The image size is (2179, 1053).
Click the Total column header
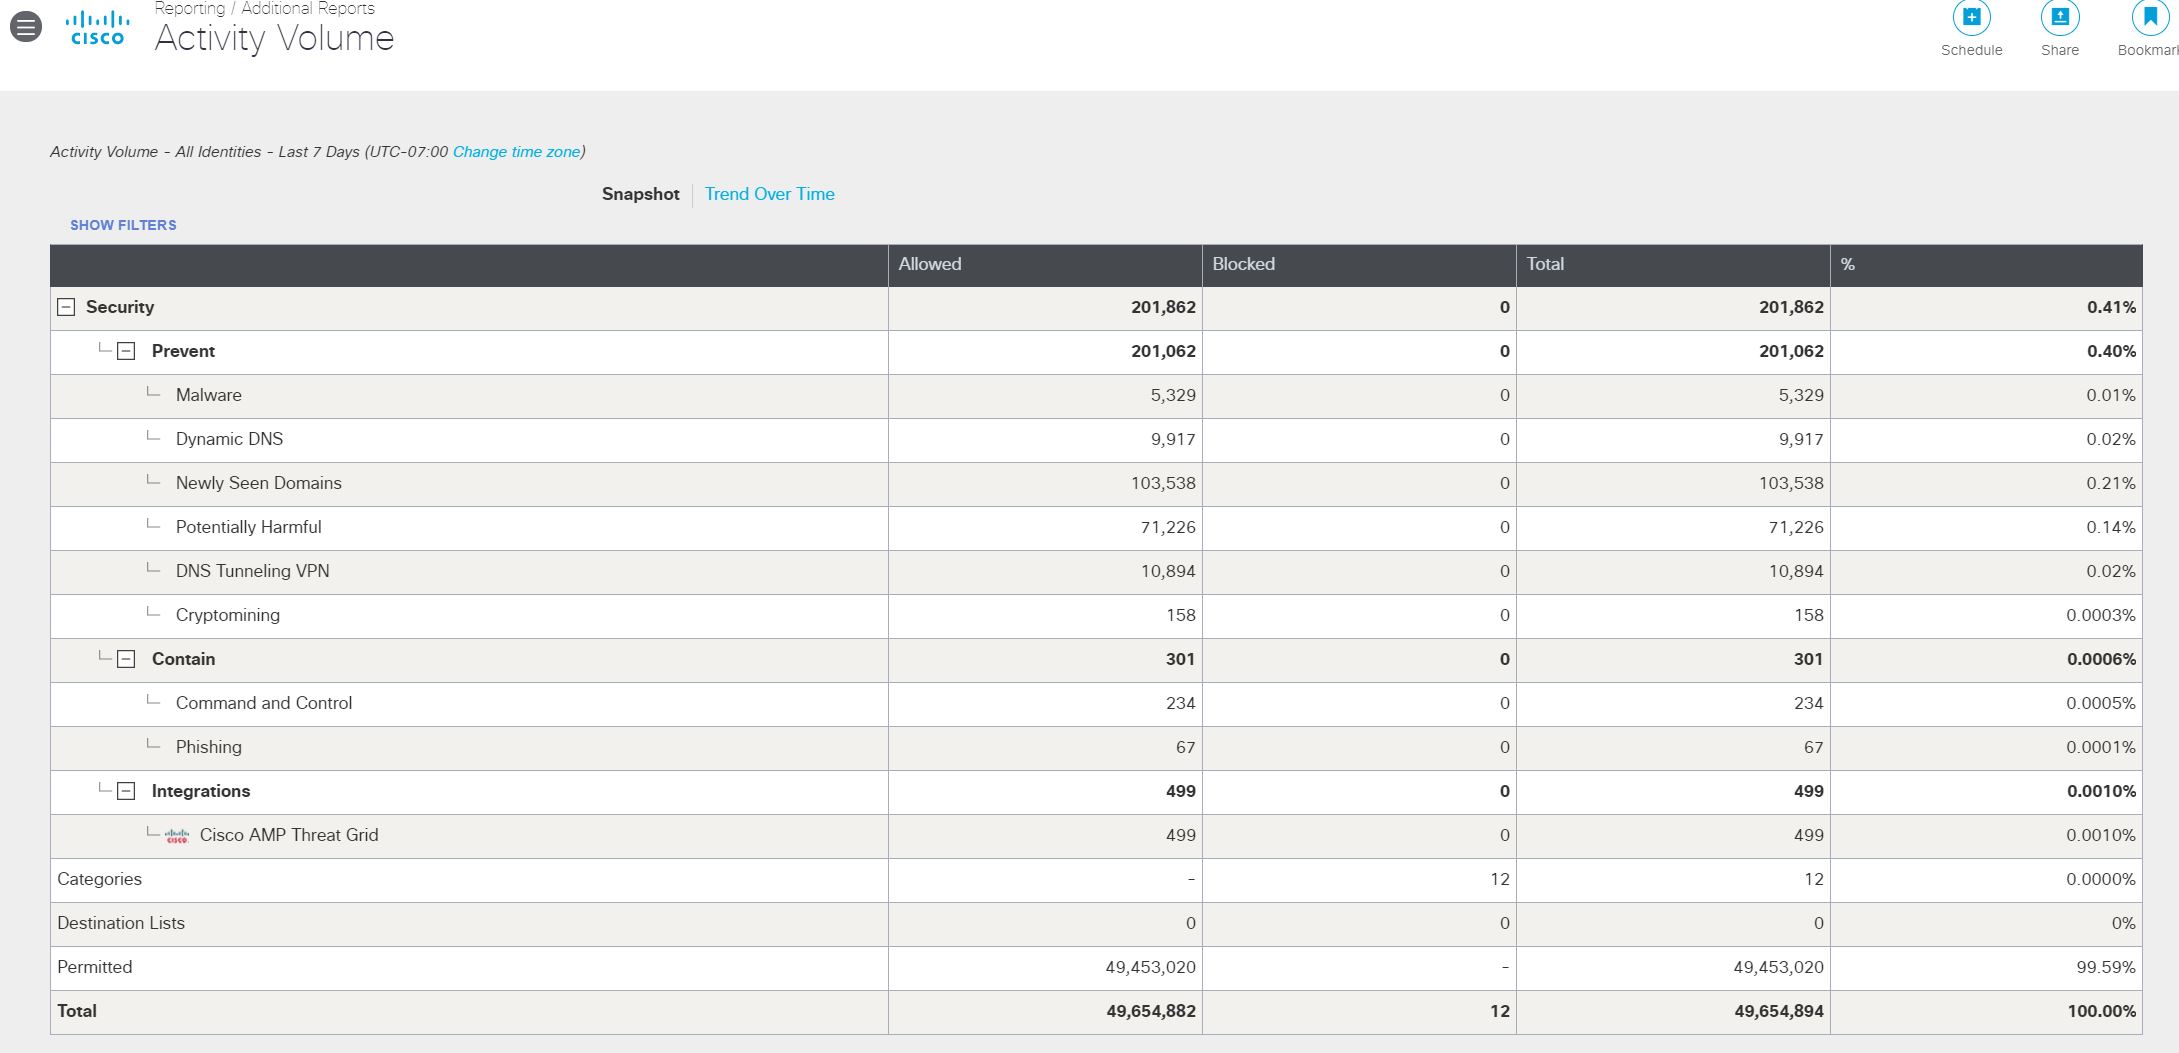(1545, 264)
